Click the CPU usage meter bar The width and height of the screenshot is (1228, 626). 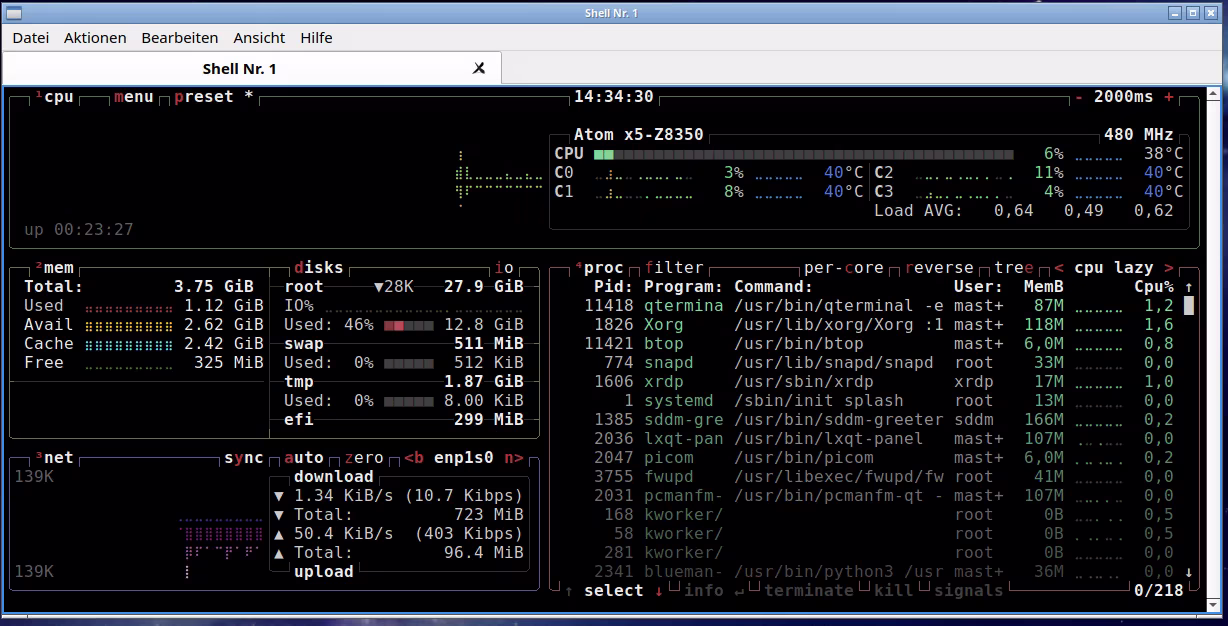[x=804, y=154]
